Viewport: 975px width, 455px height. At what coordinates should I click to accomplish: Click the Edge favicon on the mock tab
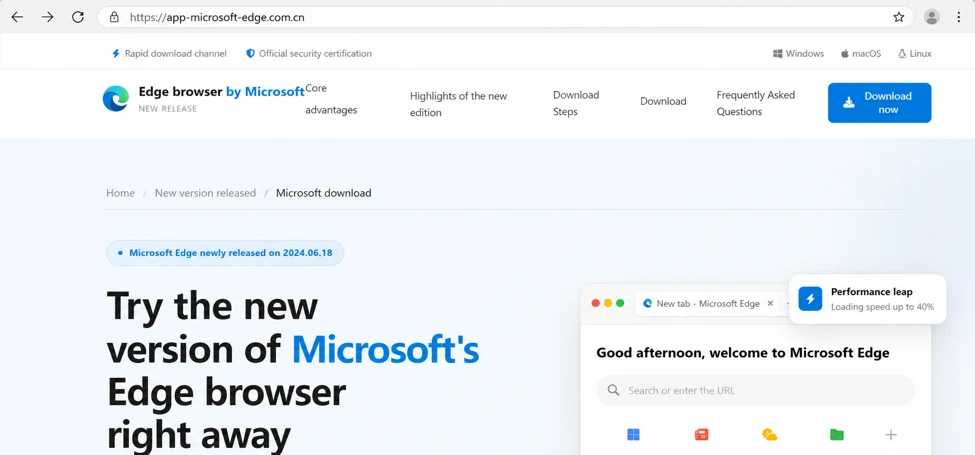click(647, 303)
